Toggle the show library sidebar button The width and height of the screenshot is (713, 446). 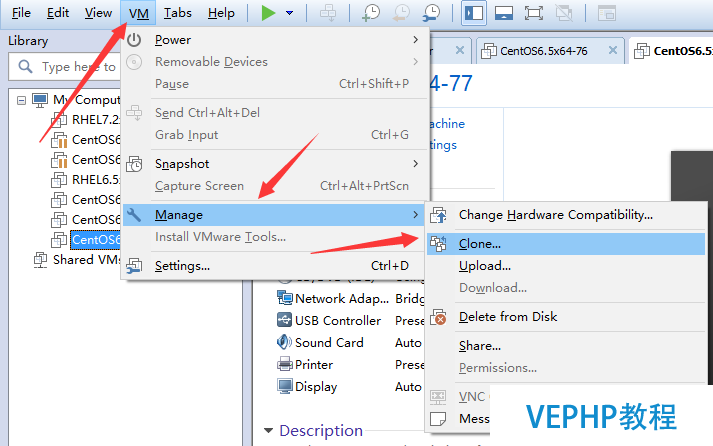474,13
